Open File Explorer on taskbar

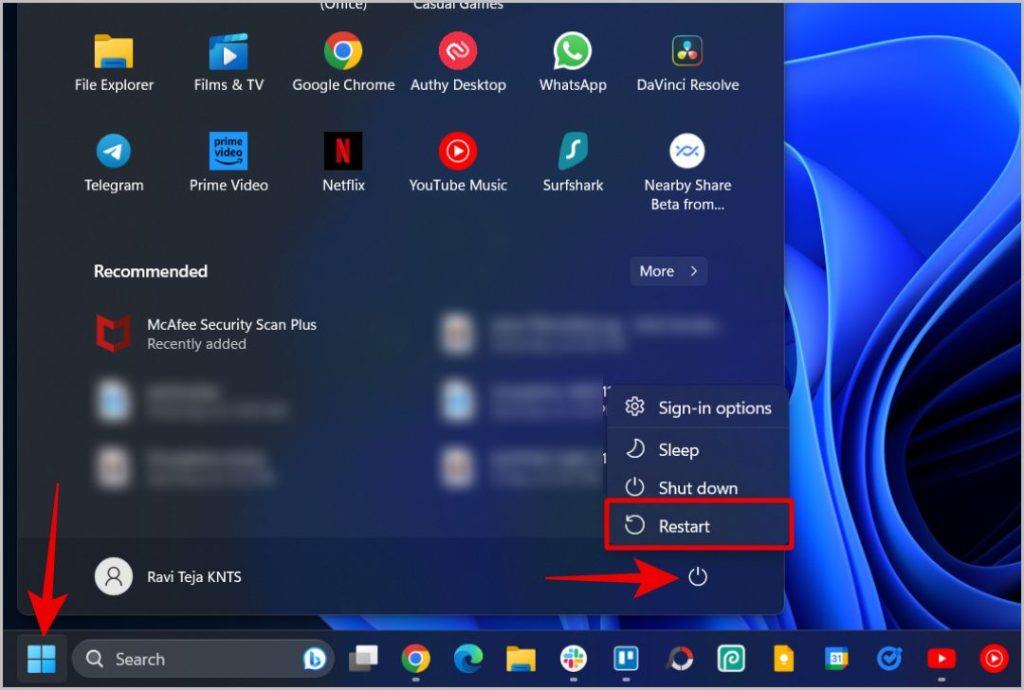(x=520, y=659)
